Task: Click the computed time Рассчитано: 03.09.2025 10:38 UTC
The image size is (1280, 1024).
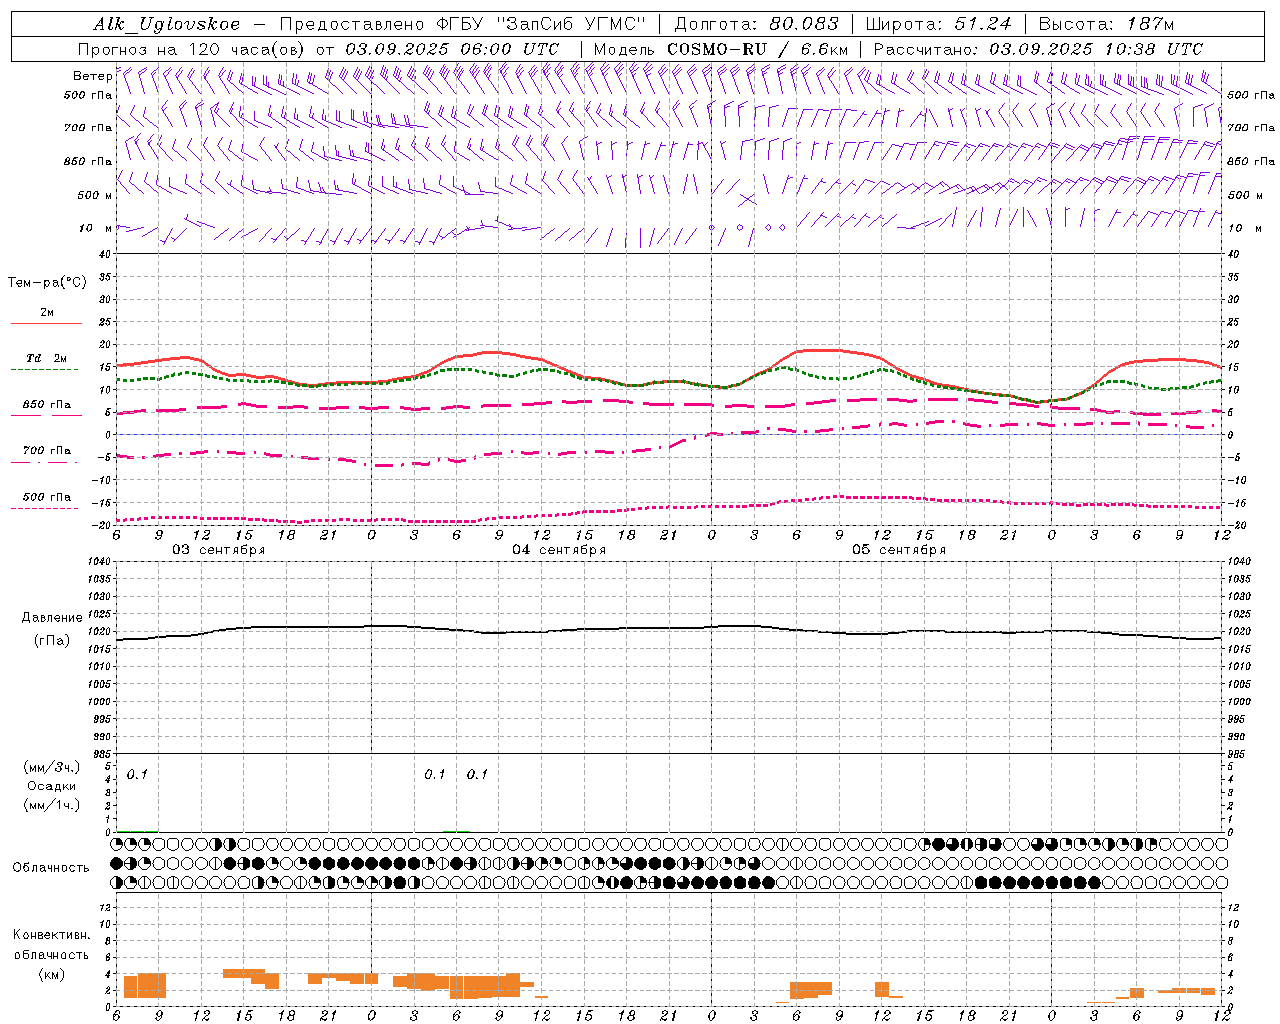Action: click(1038, 49)
